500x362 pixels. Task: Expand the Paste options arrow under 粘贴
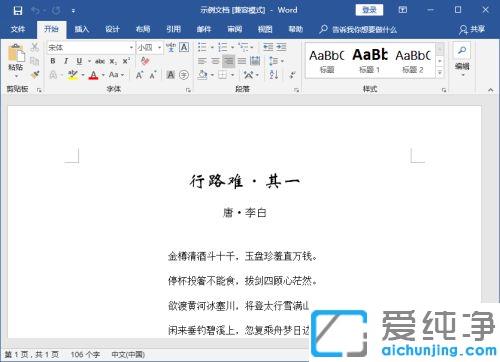[x=16, y=76]
